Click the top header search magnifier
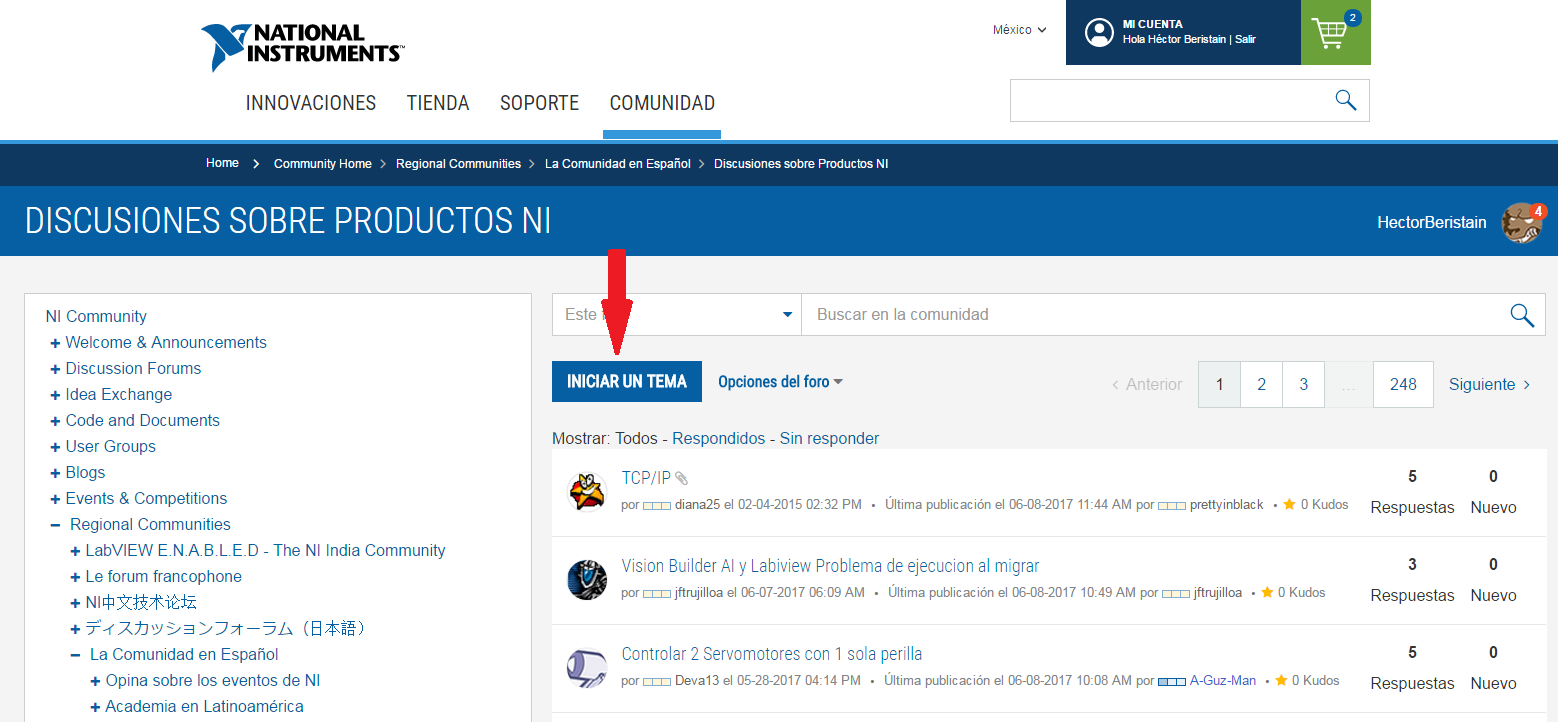Viewport: 1558px width, 722px height. (x=1346, y=100)
